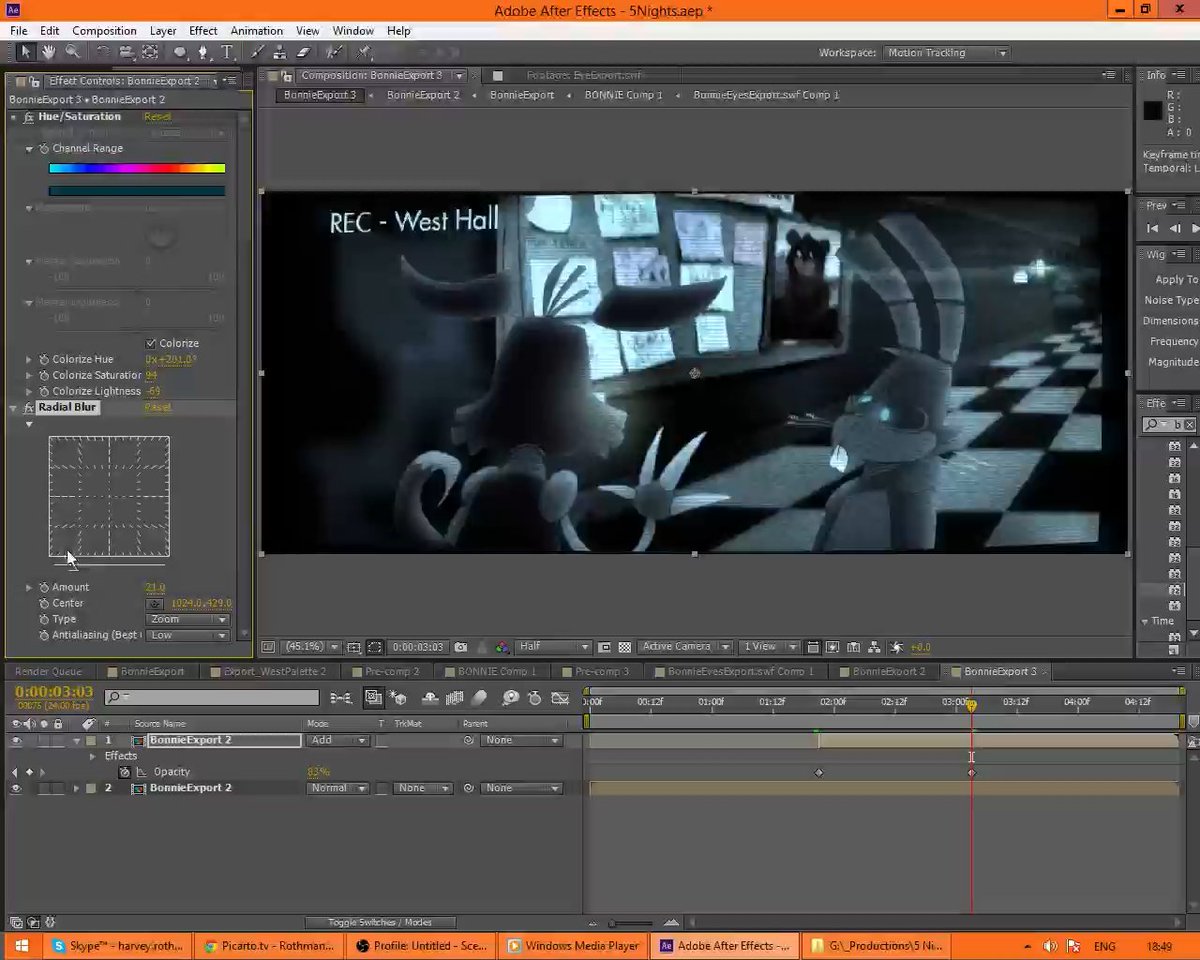Image resolution: width=1200 pixels, height=960 pixels.
Task: Click the current time display 0:00:03:03
Action: click(54, 692)
